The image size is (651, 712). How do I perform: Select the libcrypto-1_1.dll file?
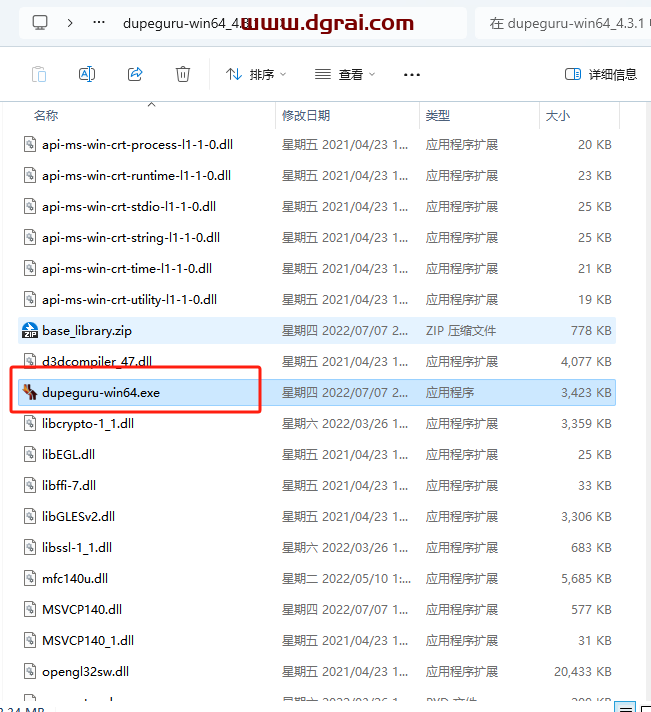[317, 423]
